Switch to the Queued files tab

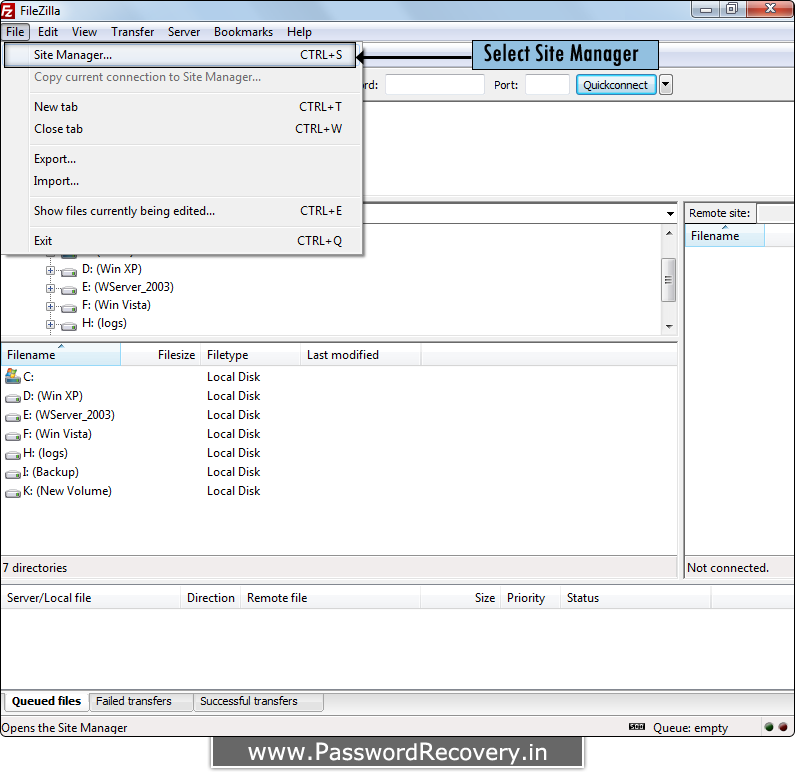click(46, 701)
